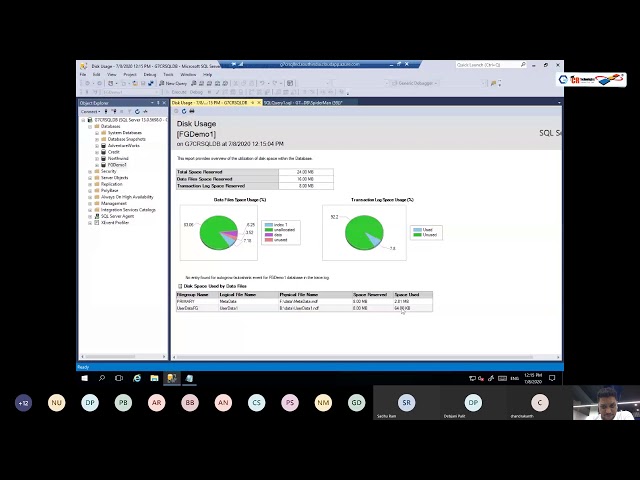Click the connect plug icon in Object Explorer

pos(106,111)
